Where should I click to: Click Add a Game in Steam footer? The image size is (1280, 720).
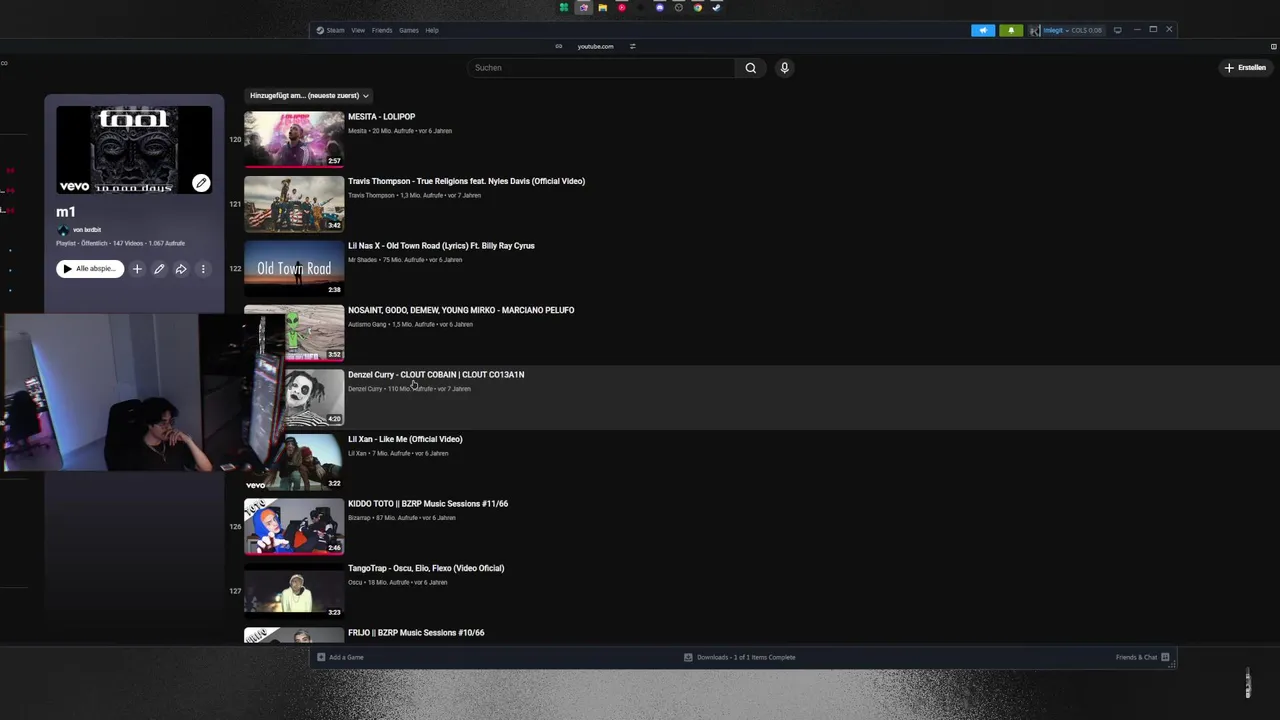pos(340,657)
